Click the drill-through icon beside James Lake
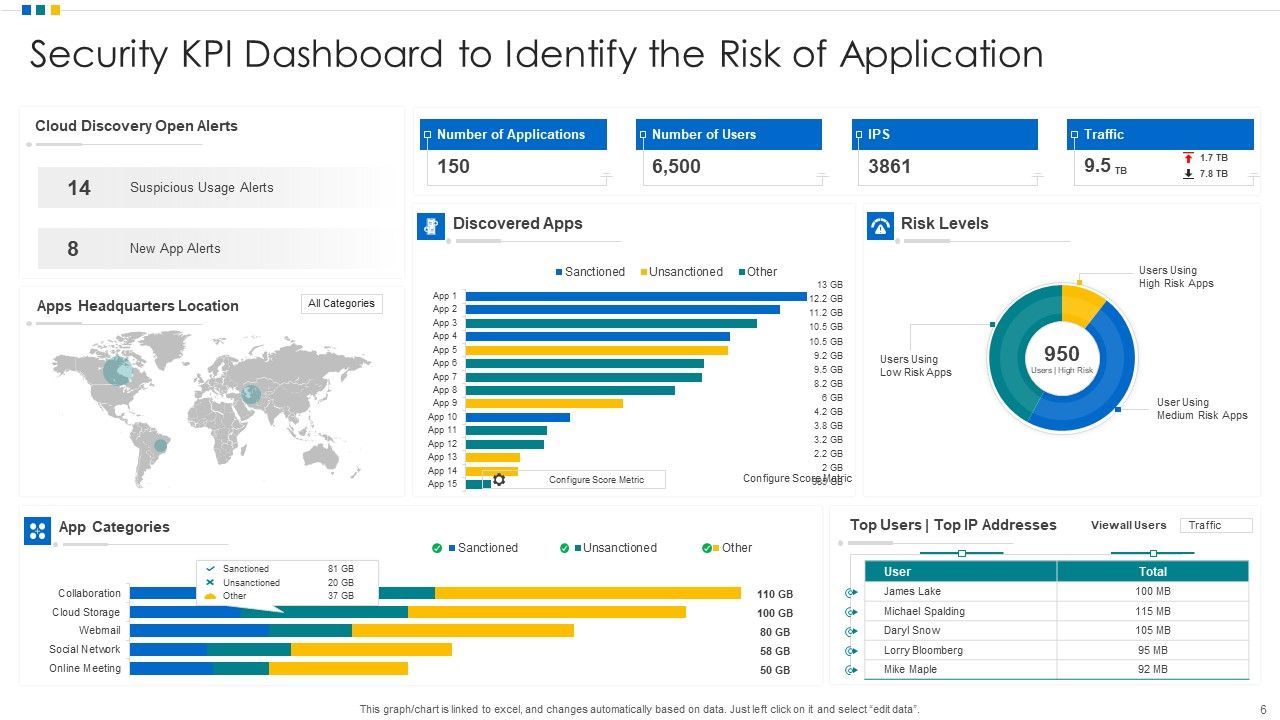Image resolution: width=1280 pixels, height=720 pixels. (x=850, y=591)
